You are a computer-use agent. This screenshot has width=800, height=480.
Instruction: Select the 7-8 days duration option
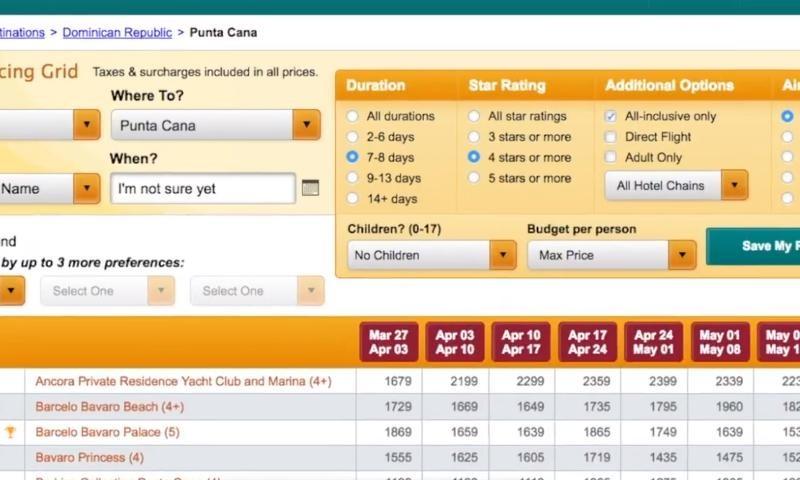[x=352, y=158]
